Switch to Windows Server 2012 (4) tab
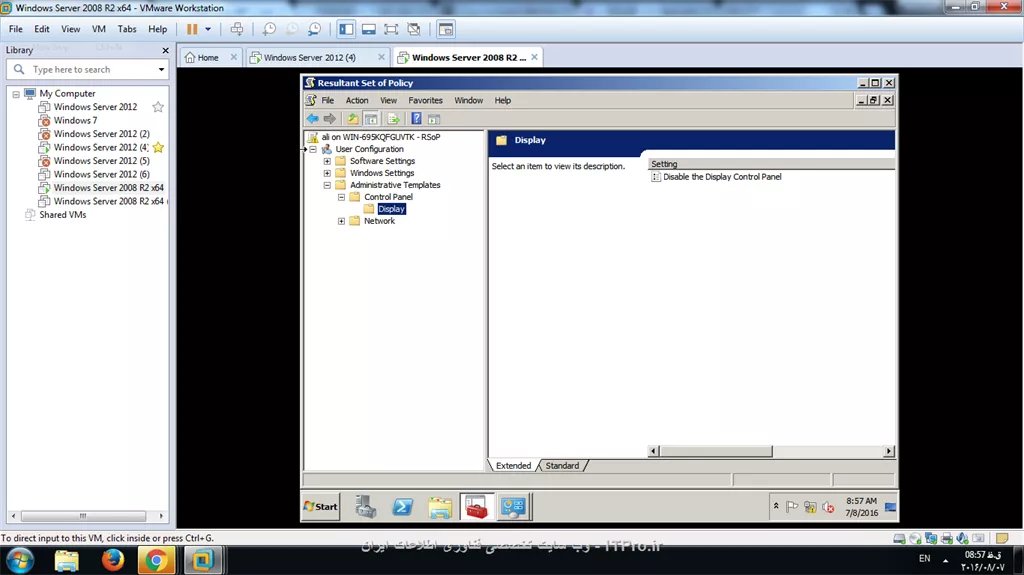This screenshot has width=1024, height=575. pyautogui.click(x=310, y=58)
